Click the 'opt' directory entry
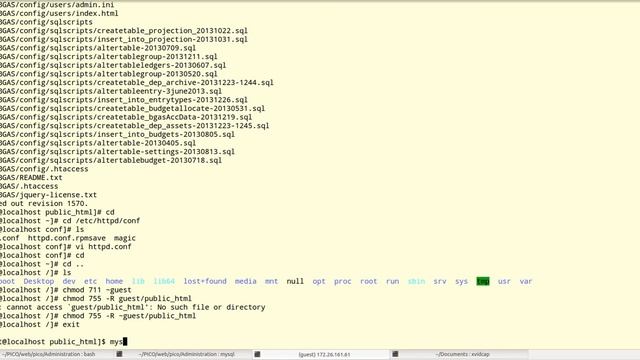The width and height of the screenshot is (640, 360). [x=319, y=281]
